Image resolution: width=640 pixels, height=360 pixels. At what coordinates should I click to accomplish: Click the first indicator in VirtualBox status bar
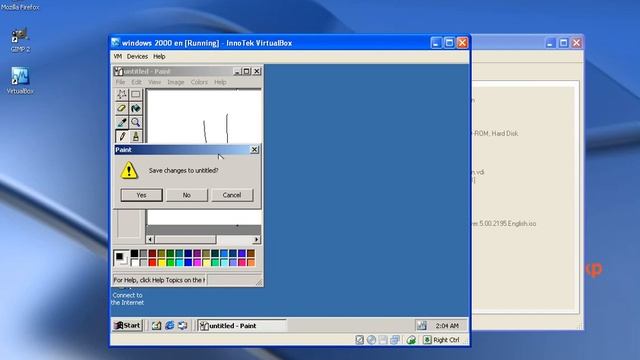(359, 340)
